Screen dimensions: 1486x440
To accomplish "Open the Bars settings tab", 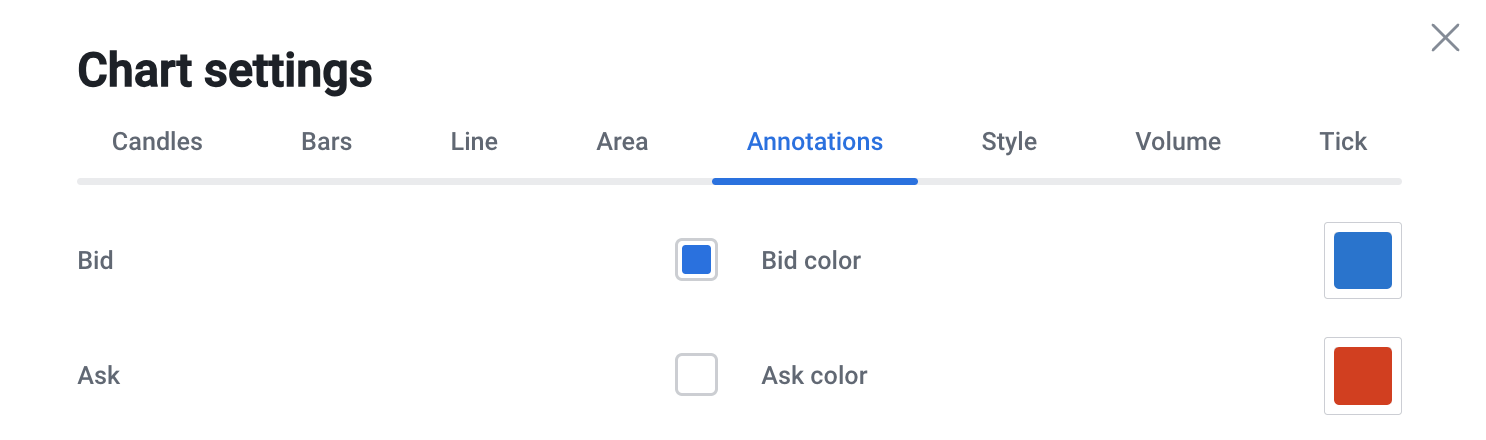I will (x=326, y=142).
